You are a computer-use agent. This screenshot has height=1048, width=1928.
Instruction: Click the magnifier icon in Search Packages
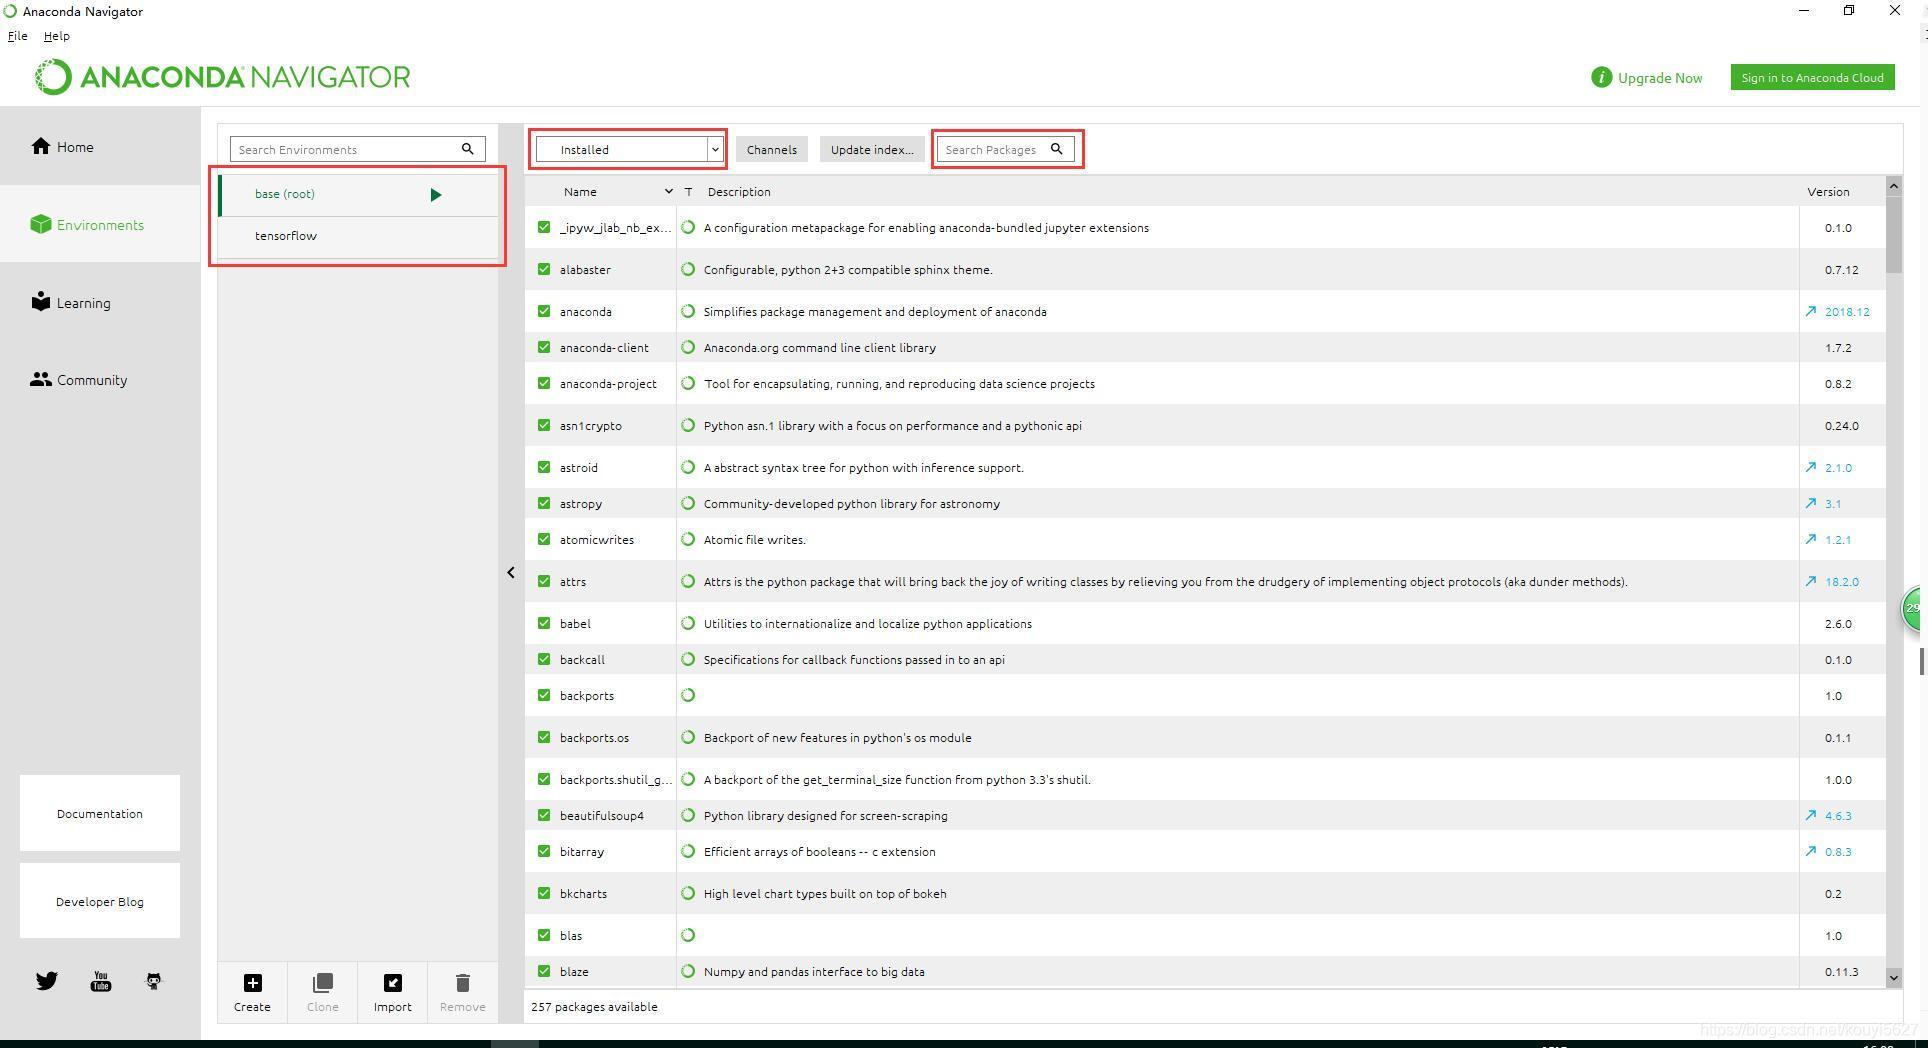point(1056,149)
